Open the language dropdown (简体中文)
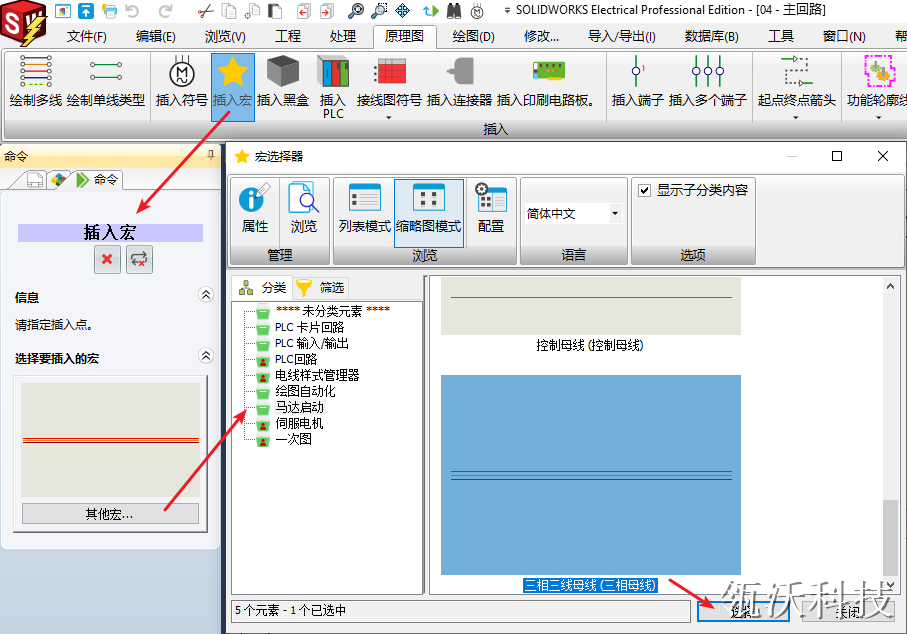 coord(574,214)
